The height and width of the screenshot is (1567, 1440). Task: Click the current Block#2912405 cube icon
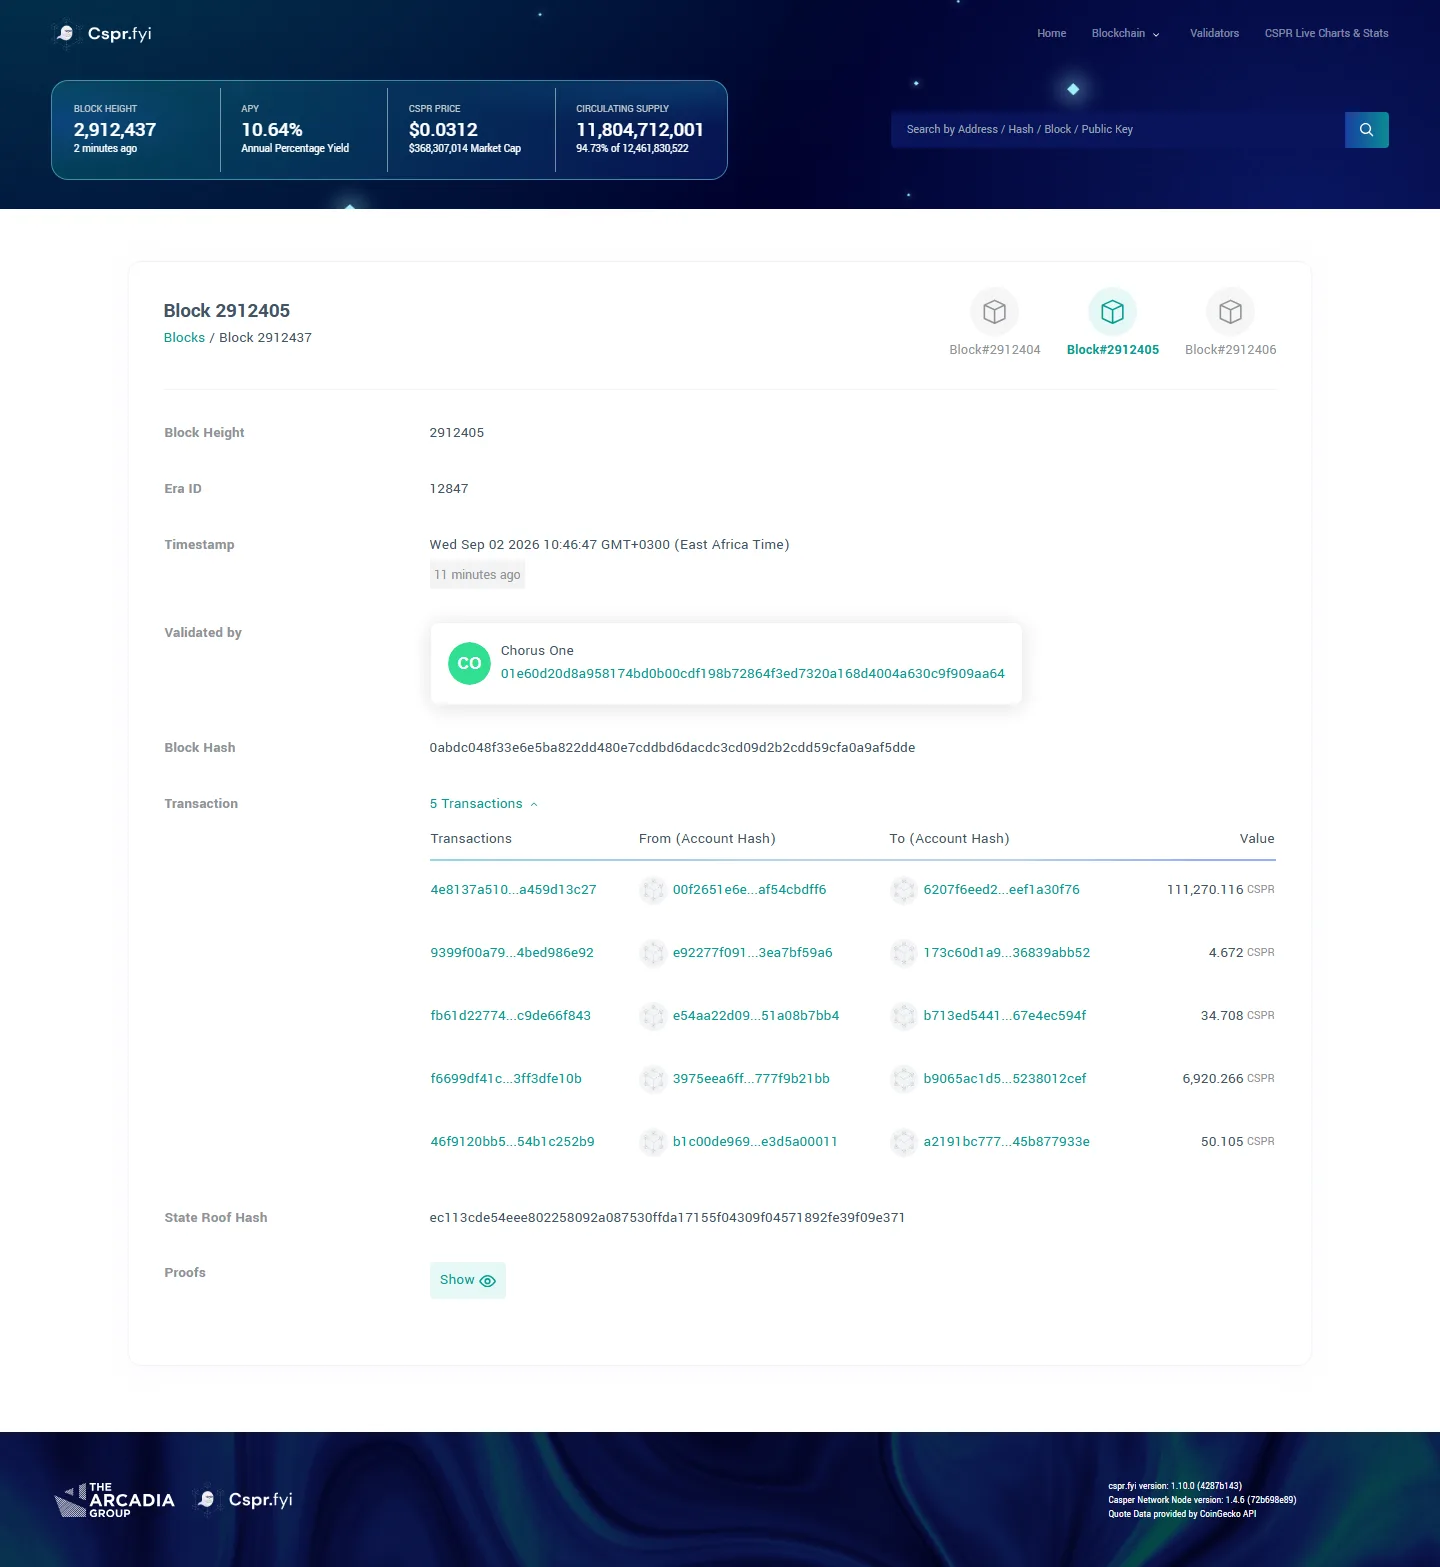[1112, 312]
